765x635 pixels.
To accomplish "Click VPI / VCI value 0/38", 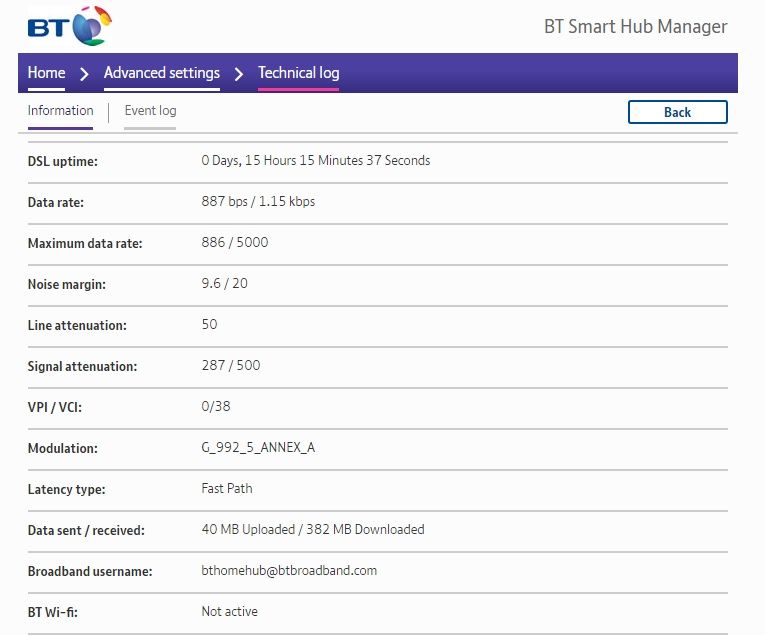I will (x=216, y=406).
